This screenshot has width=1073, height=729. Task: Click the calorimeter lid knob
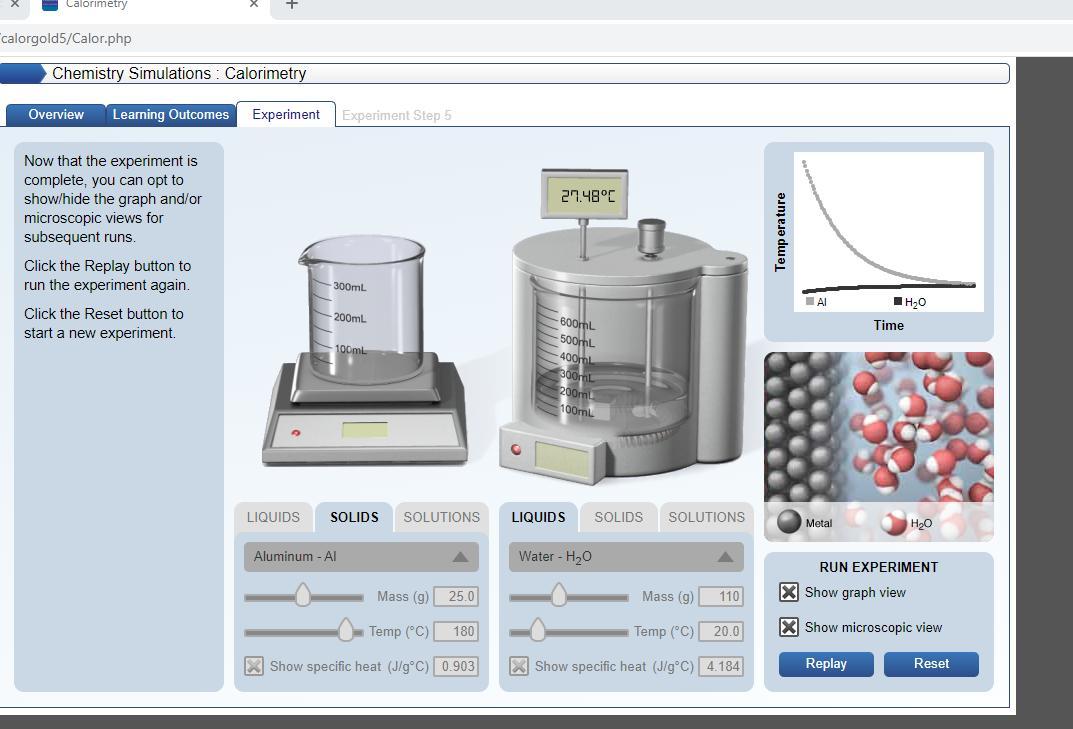[x=651, y=237]
